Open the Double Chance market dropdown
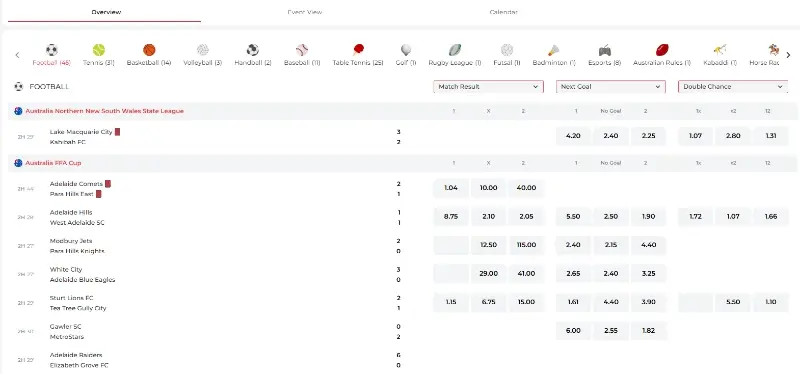The height and width of the screenshot is (374, 800). point(733,87)
